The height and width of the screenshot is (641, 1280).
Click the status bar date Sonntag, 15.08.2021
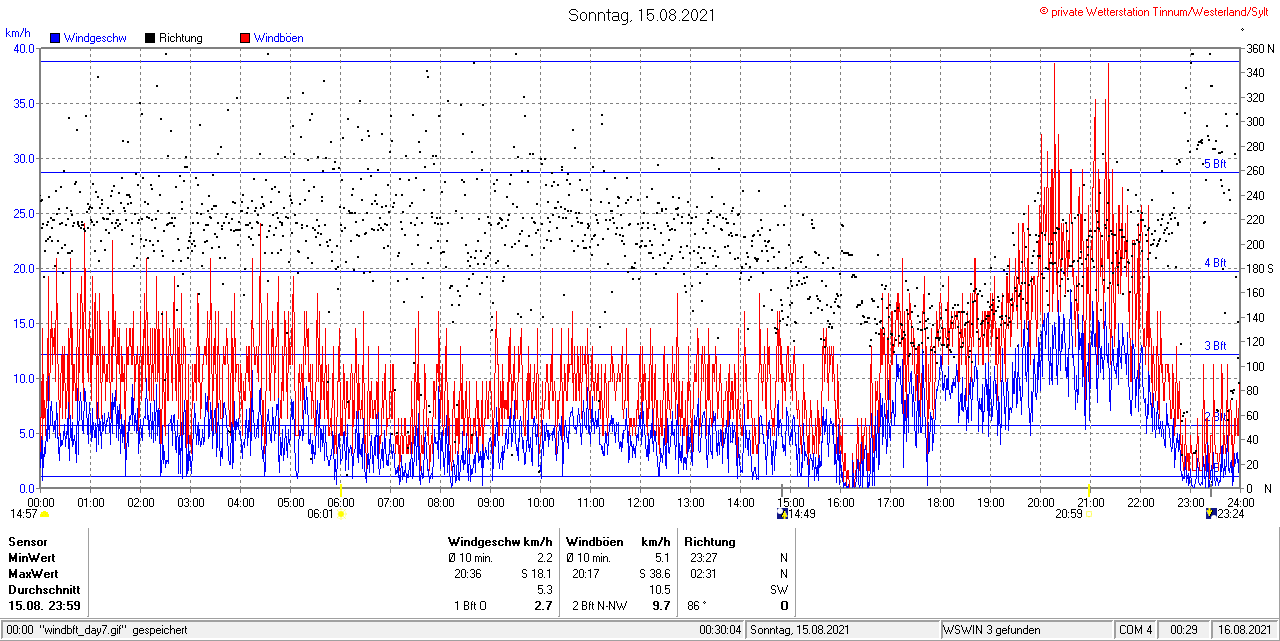point(800,630)
